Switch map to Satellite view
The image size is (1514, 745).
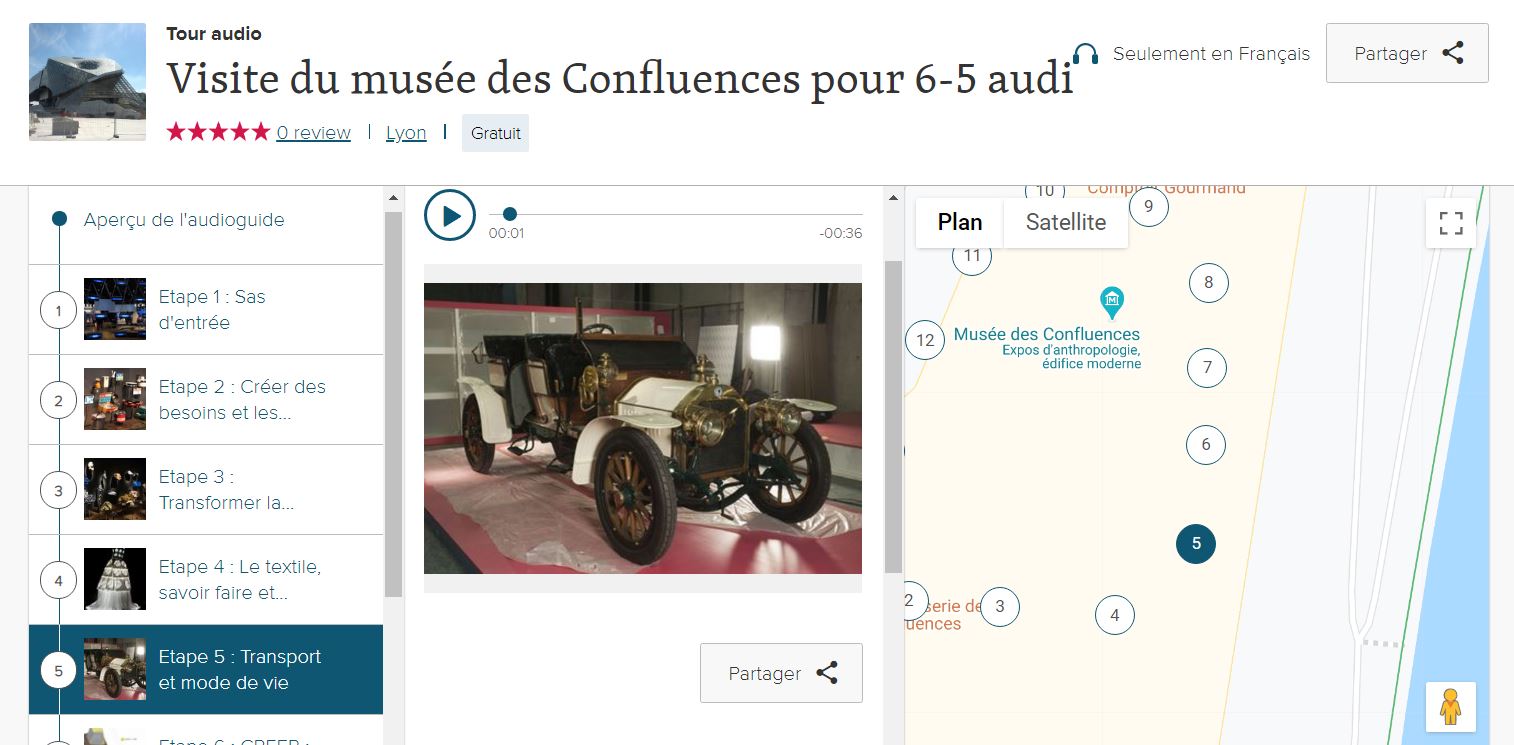point(1065,222)
